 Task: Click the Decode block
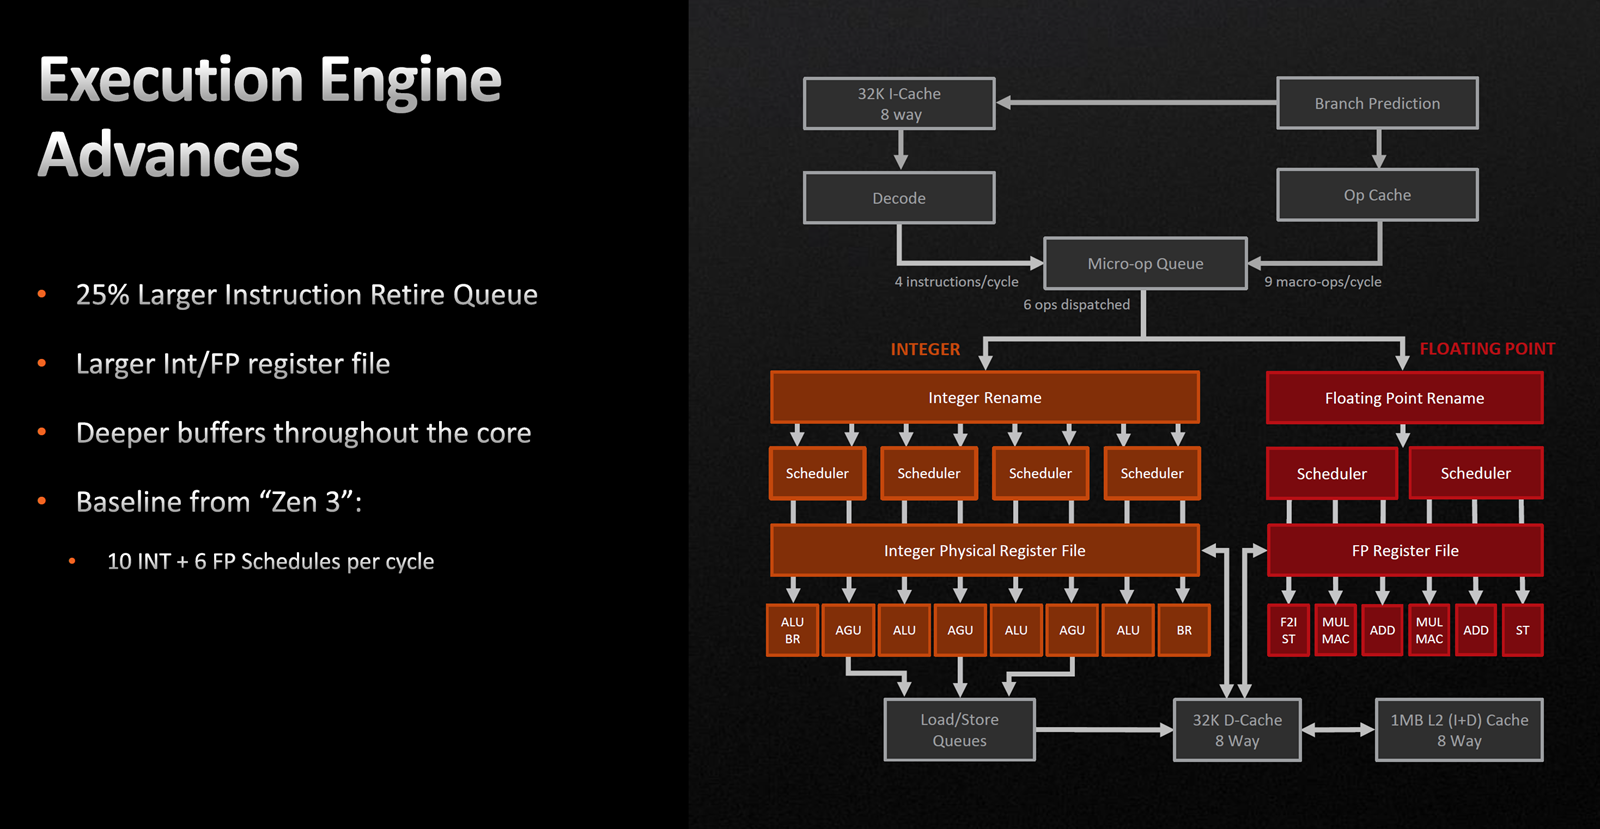pos(899,198)
